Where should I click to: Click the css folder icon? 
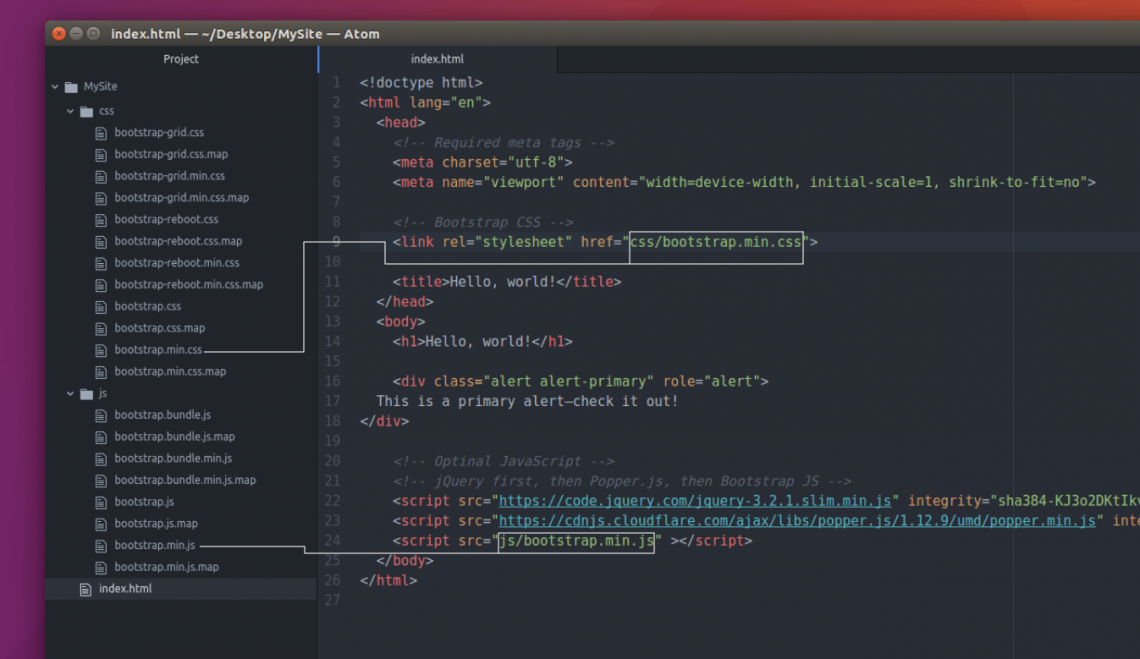click(87, 111)
